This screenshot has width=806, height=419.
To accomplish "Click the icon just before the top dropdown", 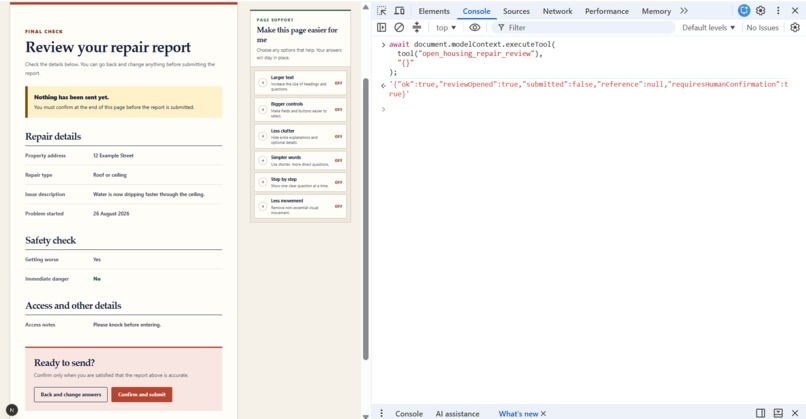I will tap(417, 27).
